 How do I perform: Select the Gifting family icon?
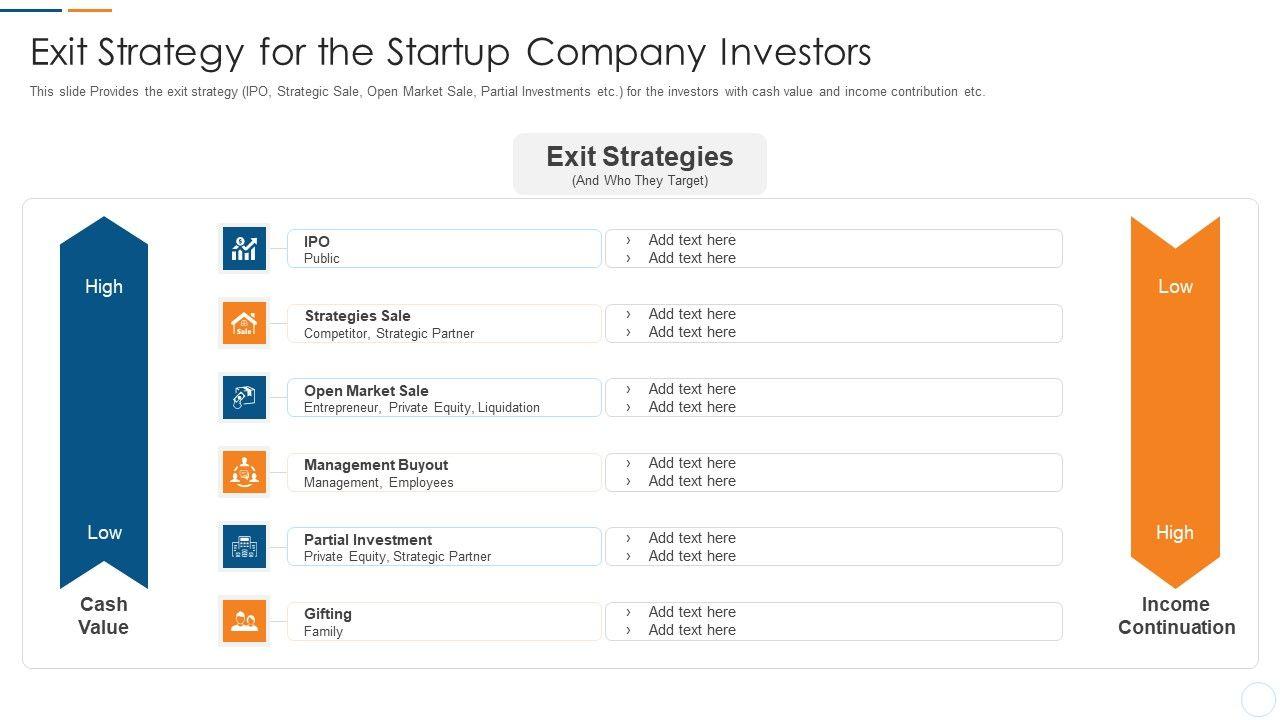pyautogui.click(x=244, y=621)
